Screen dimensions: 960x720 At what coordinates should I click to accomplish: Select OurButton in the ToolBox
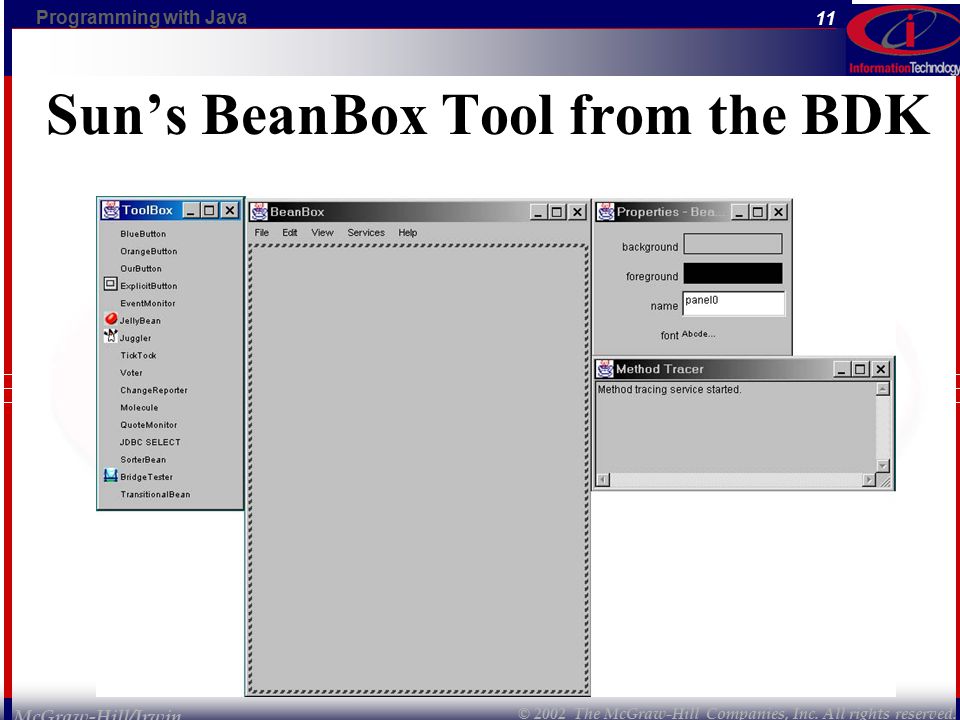pyautogui.click(x=141, y=268)
